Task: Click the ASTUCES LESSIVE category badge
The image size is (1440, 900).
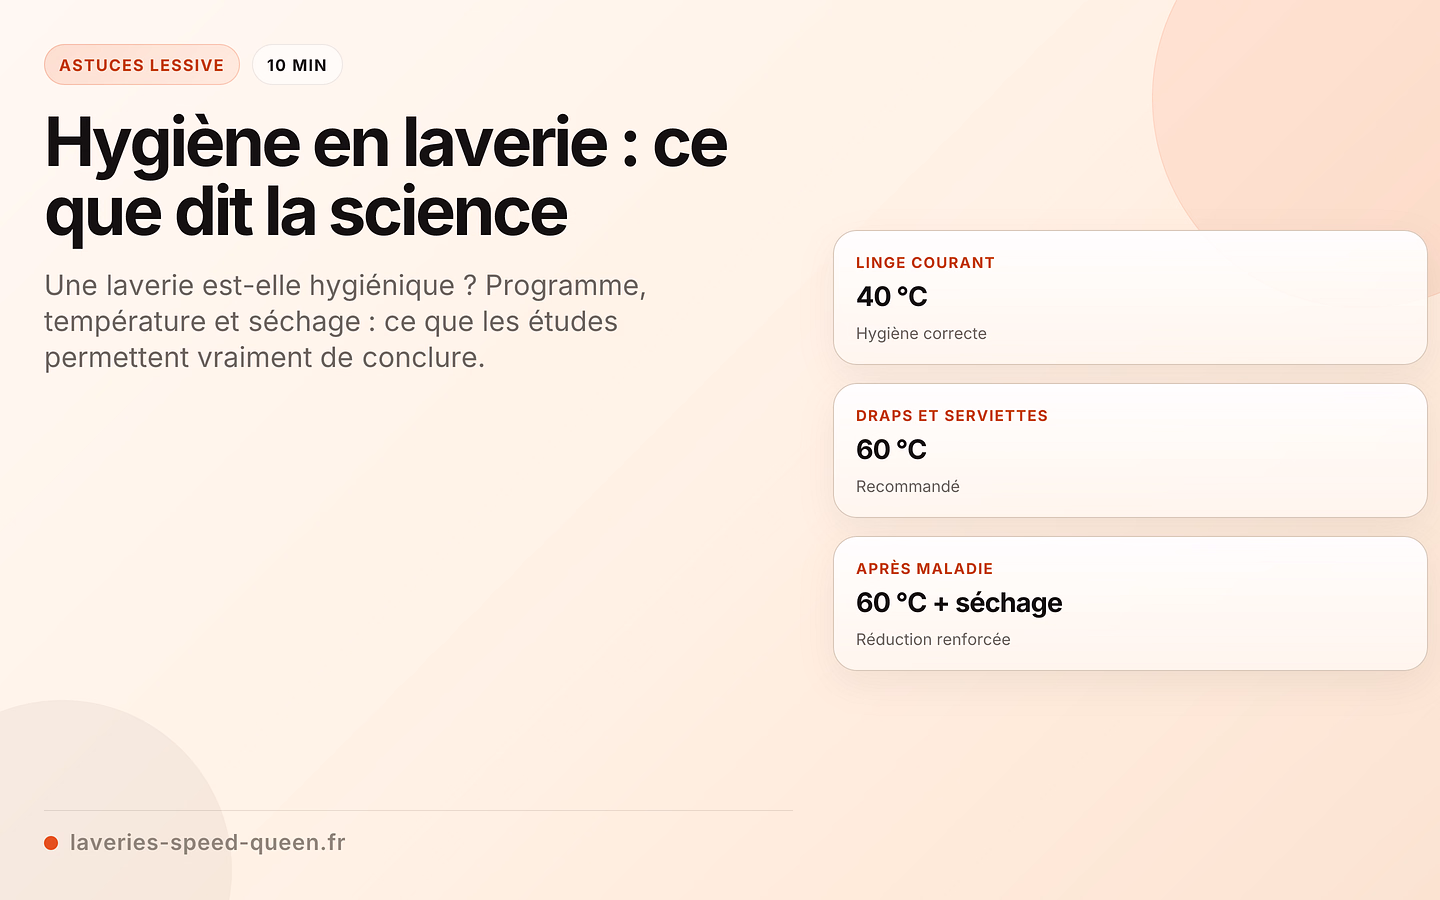Action: click(x=142, y=65)
